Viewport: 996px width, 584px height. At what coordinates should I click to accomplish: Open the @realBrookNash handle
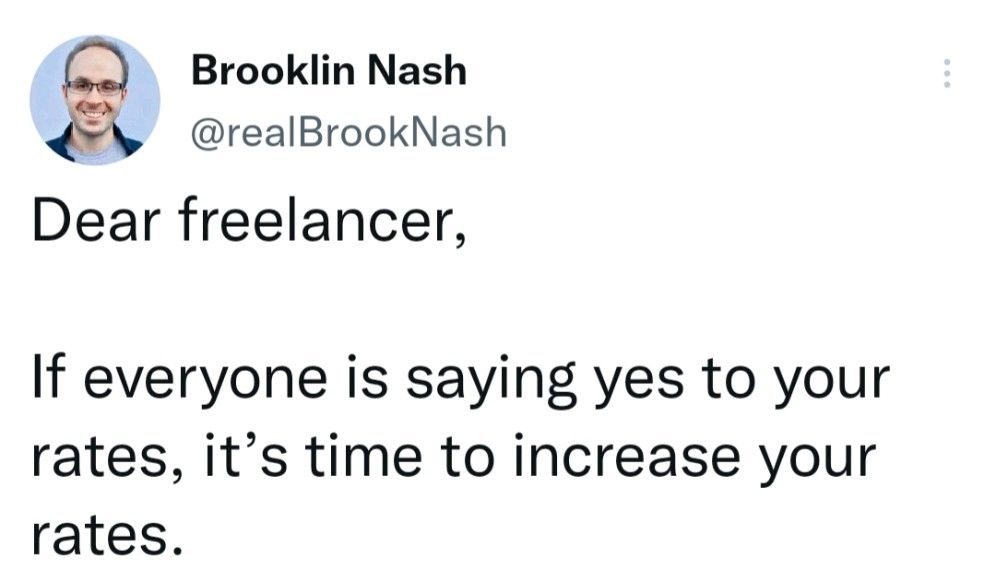pyautogui.click(x=349, y=132)
